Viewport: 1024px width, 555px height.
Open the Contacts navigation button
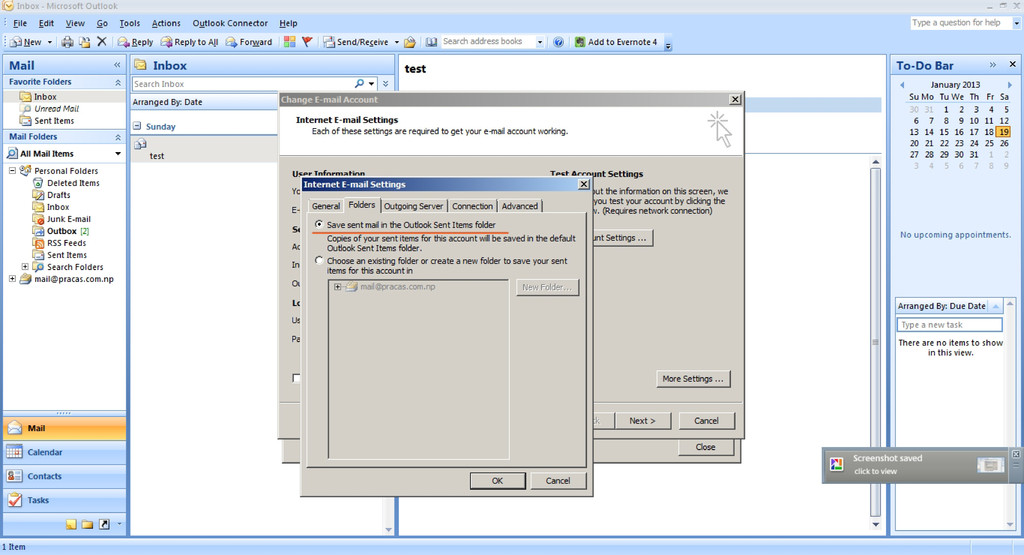click(x=65, y=476)
